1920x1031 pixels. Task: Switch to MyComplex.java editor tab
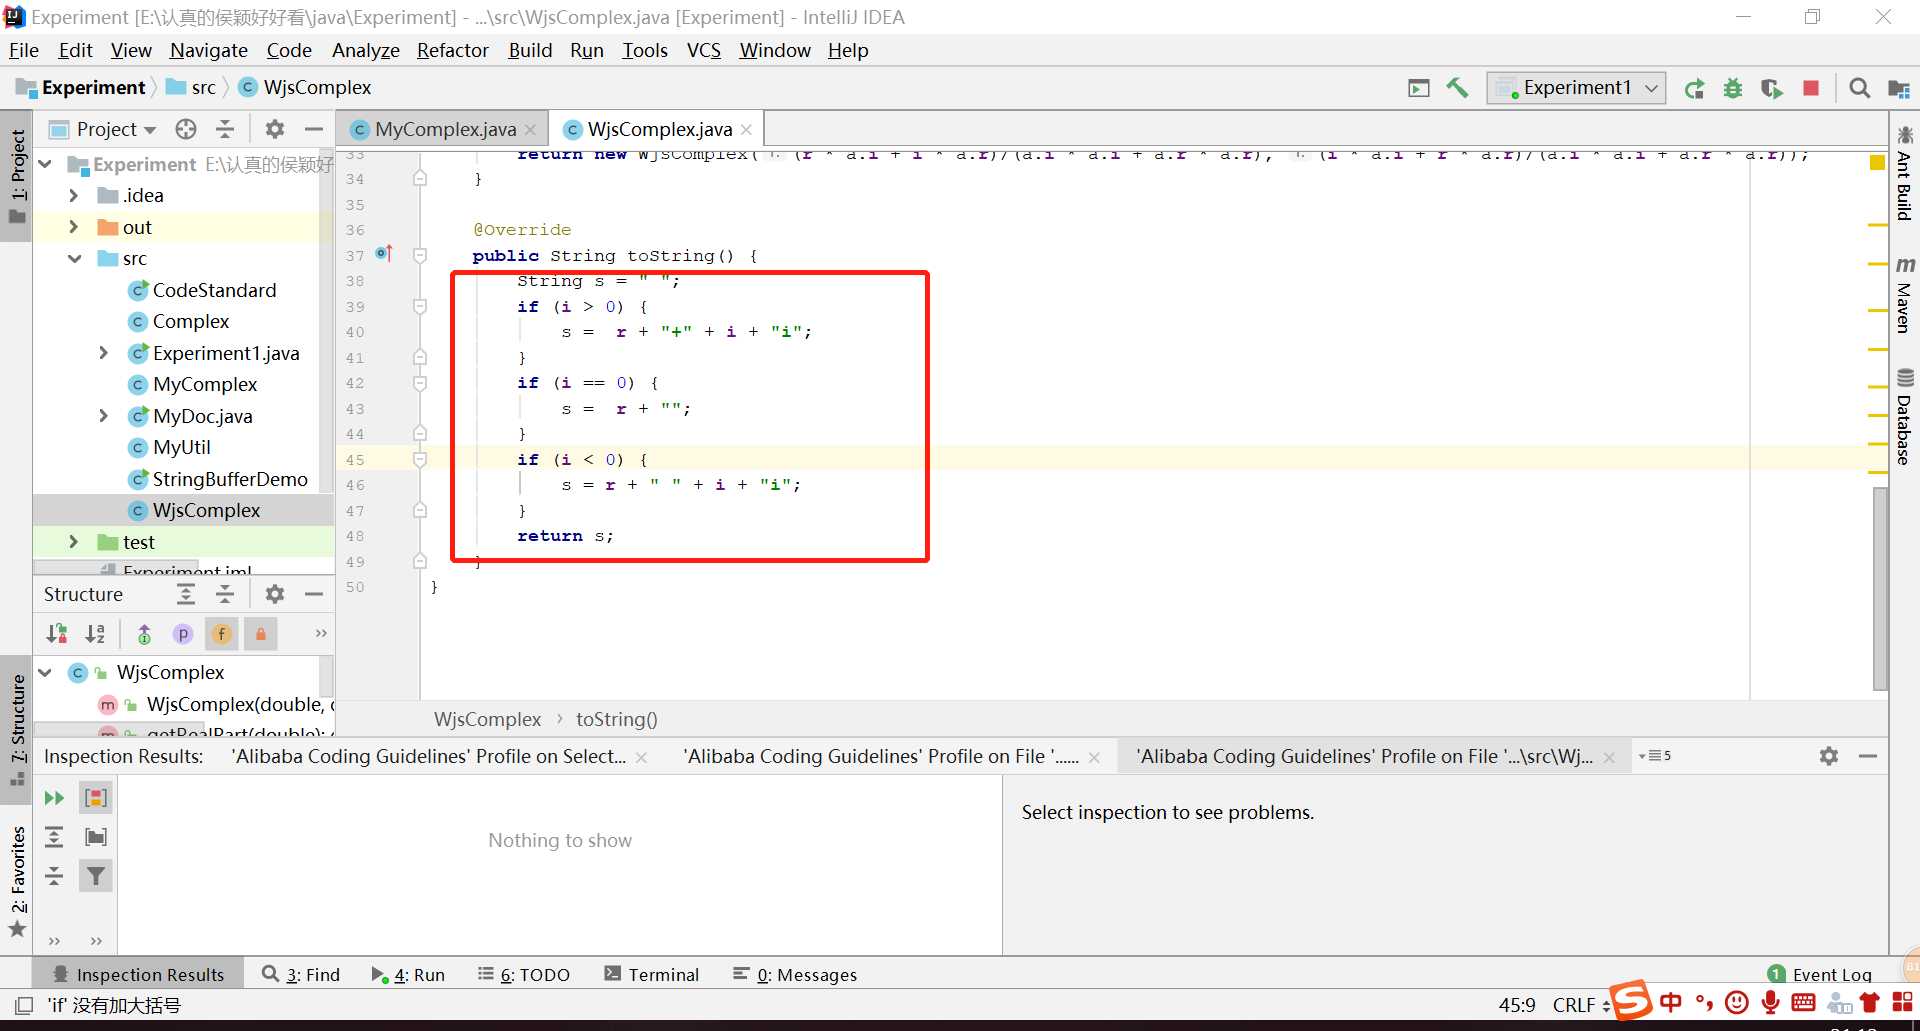pyautogui.click(x=445, y=129)
